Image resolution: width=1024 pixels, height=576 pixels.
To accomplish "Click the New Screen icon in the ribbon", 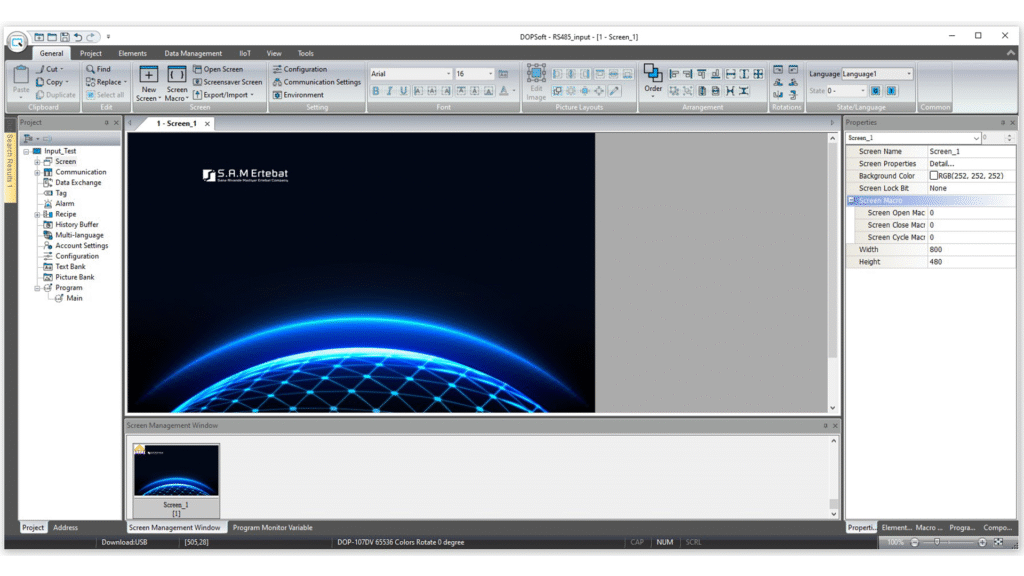I will coord(148,75).
